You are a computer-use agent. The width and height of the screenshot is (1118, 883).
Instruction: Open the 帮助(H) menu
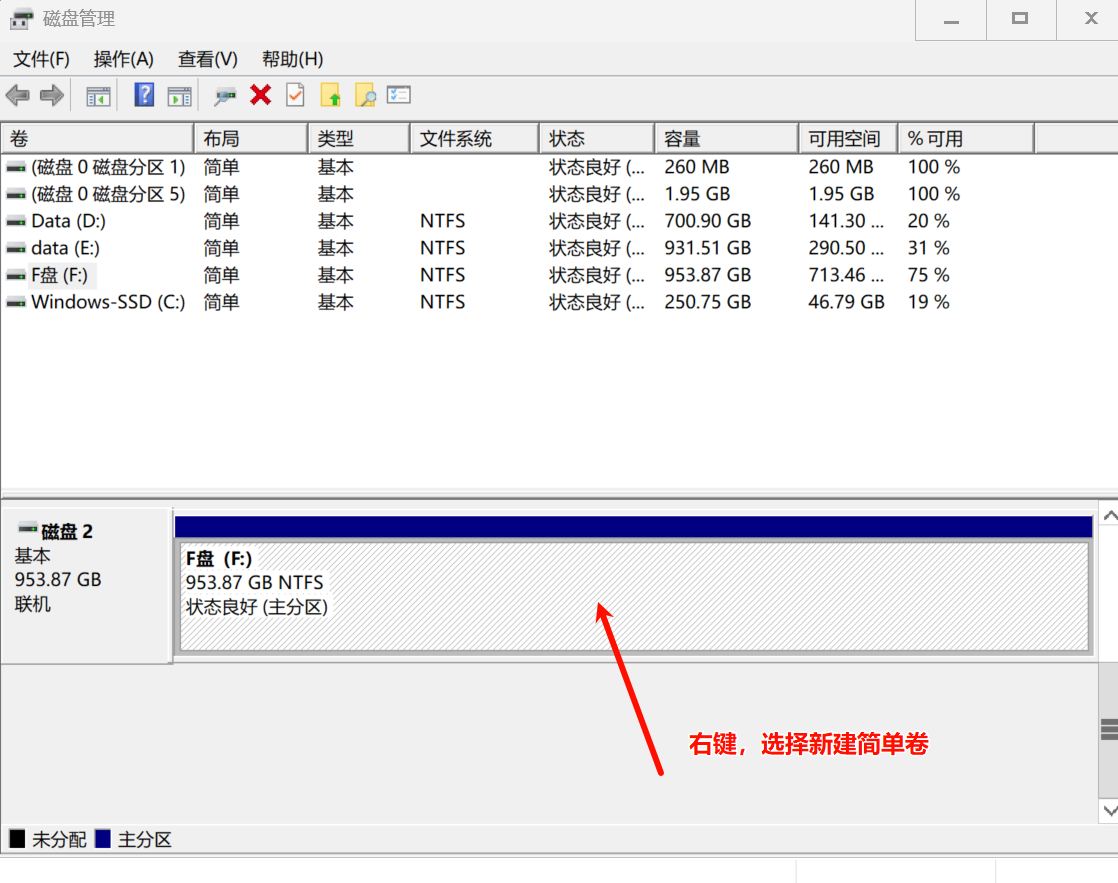292,59
